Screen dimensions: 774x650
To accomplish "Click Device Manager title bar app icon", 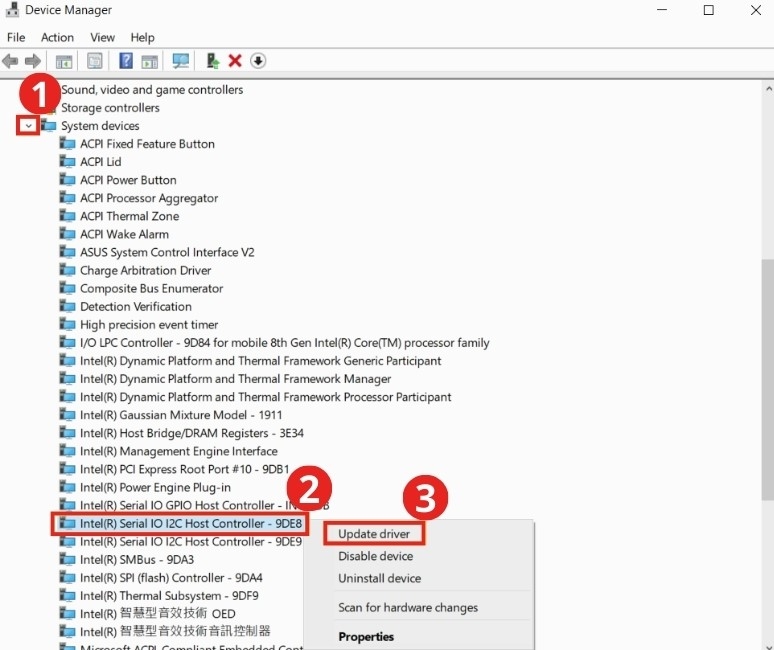I will click(12, 10).
